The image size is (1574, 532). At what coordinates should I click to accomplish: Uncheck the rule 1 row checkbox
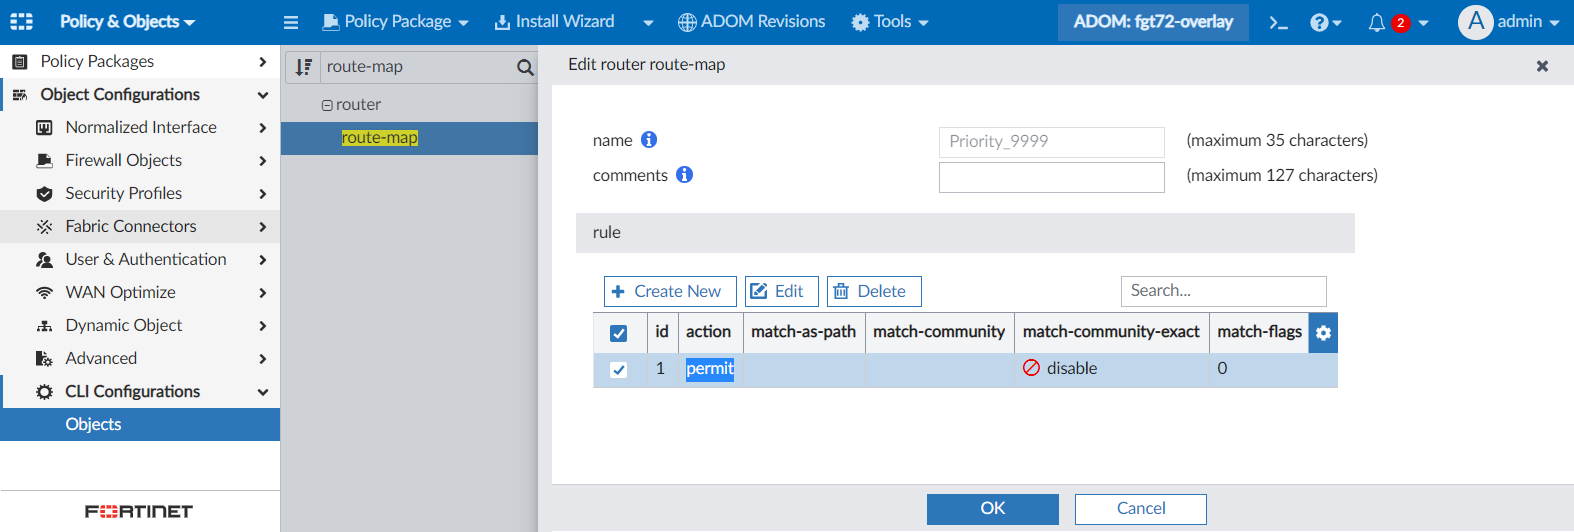click(619, 370)
